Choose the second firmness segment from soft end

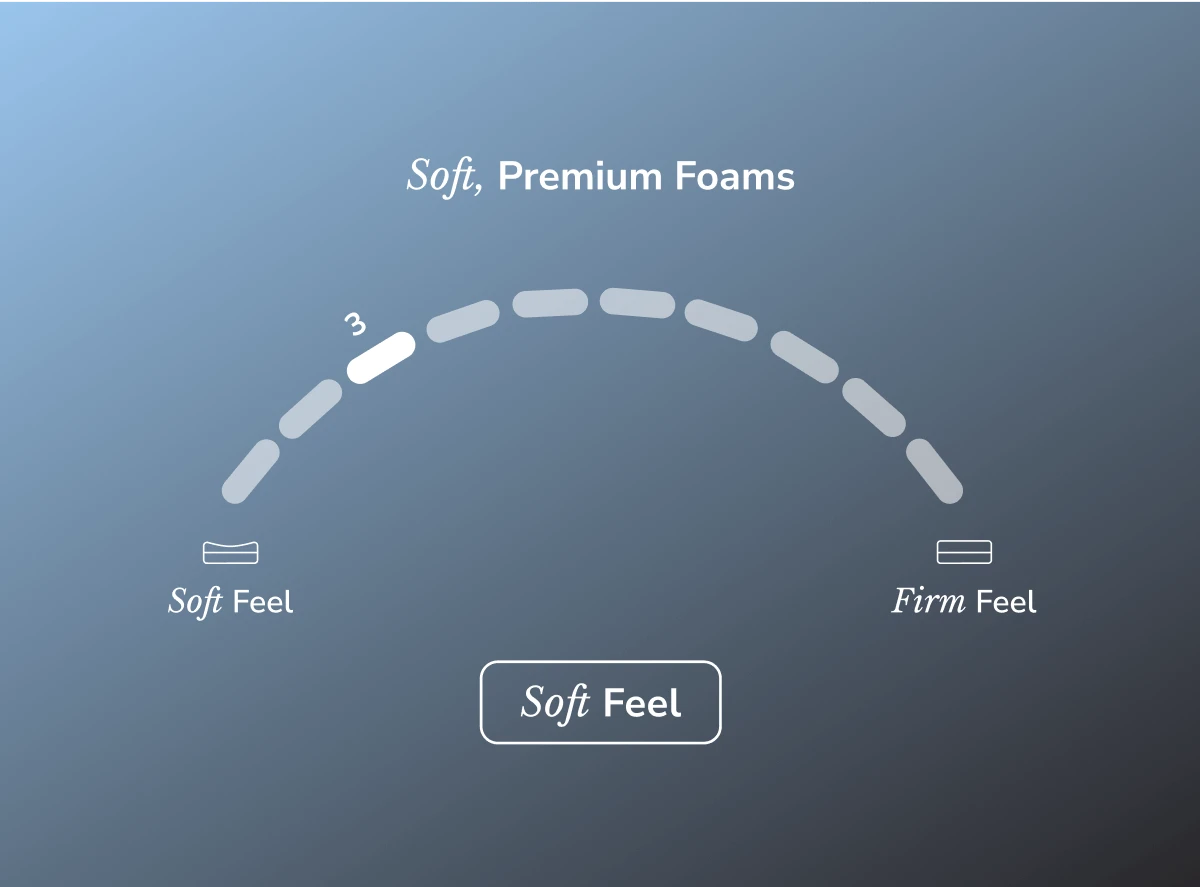[310, 408]
